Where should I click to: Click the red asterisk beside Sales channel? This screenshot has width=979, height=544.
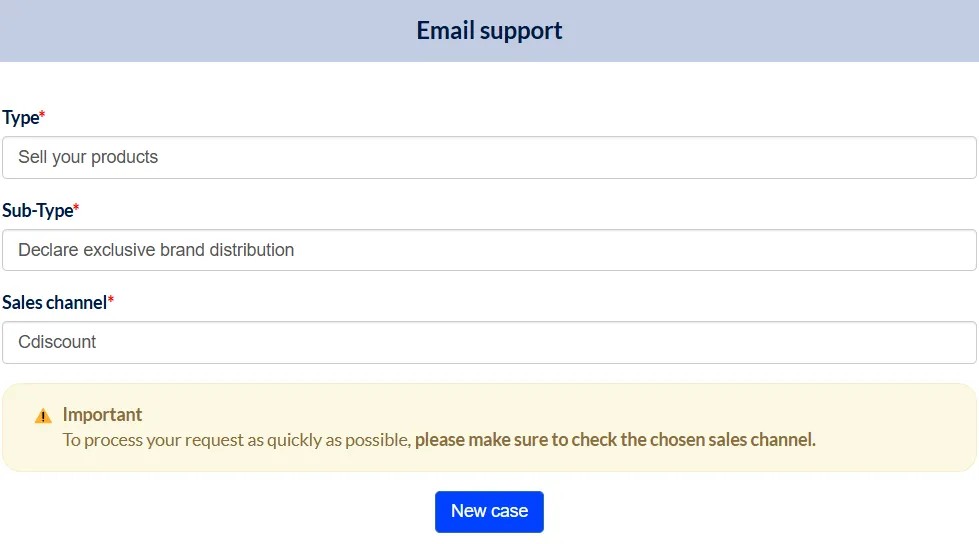click(111, 299)
